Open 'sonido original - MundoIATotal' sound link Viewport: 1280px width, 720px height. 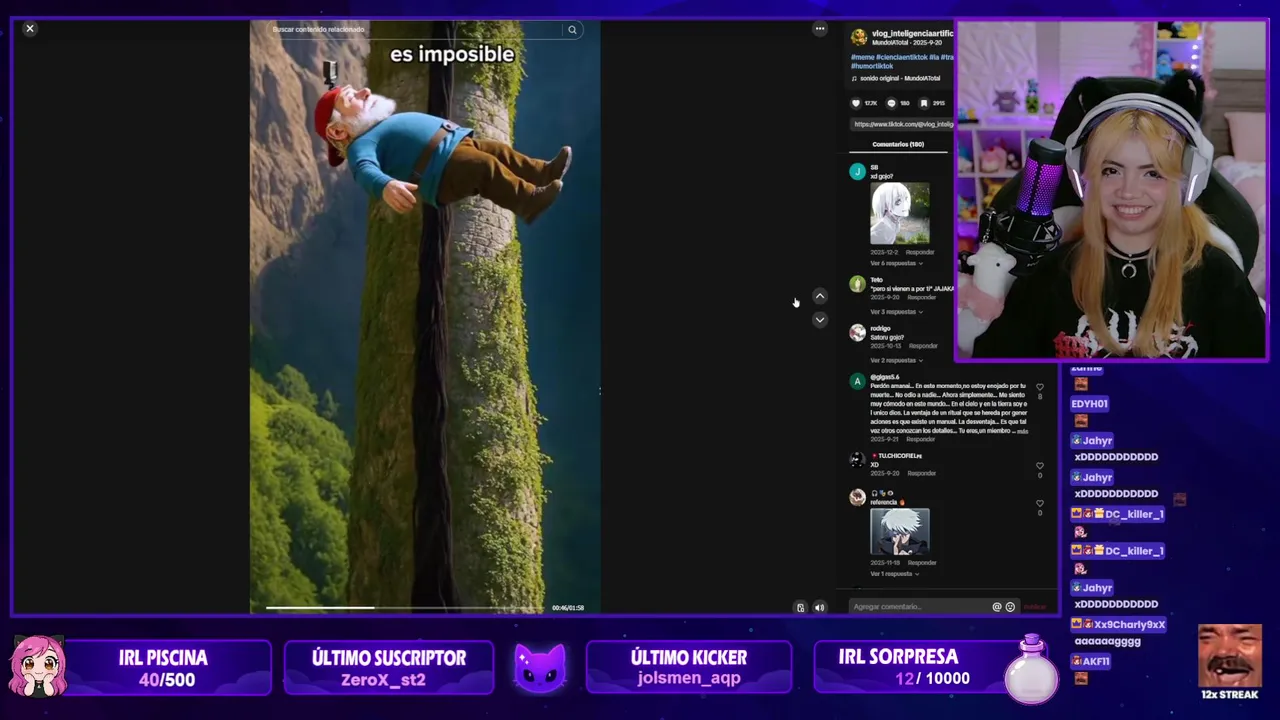click(900, 78)
